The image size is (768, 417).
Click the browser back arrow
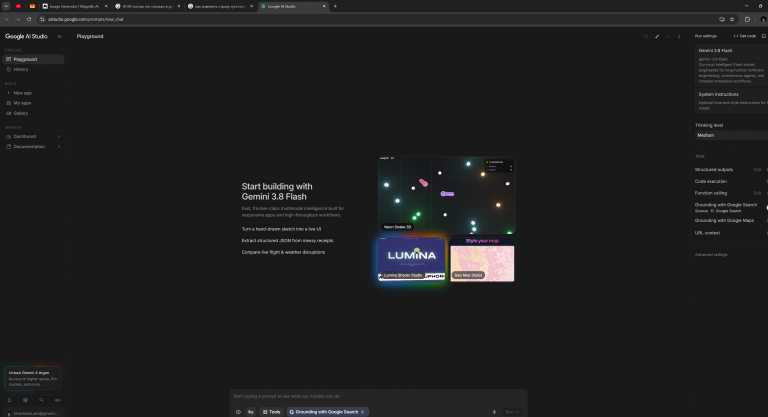point(7,19)
